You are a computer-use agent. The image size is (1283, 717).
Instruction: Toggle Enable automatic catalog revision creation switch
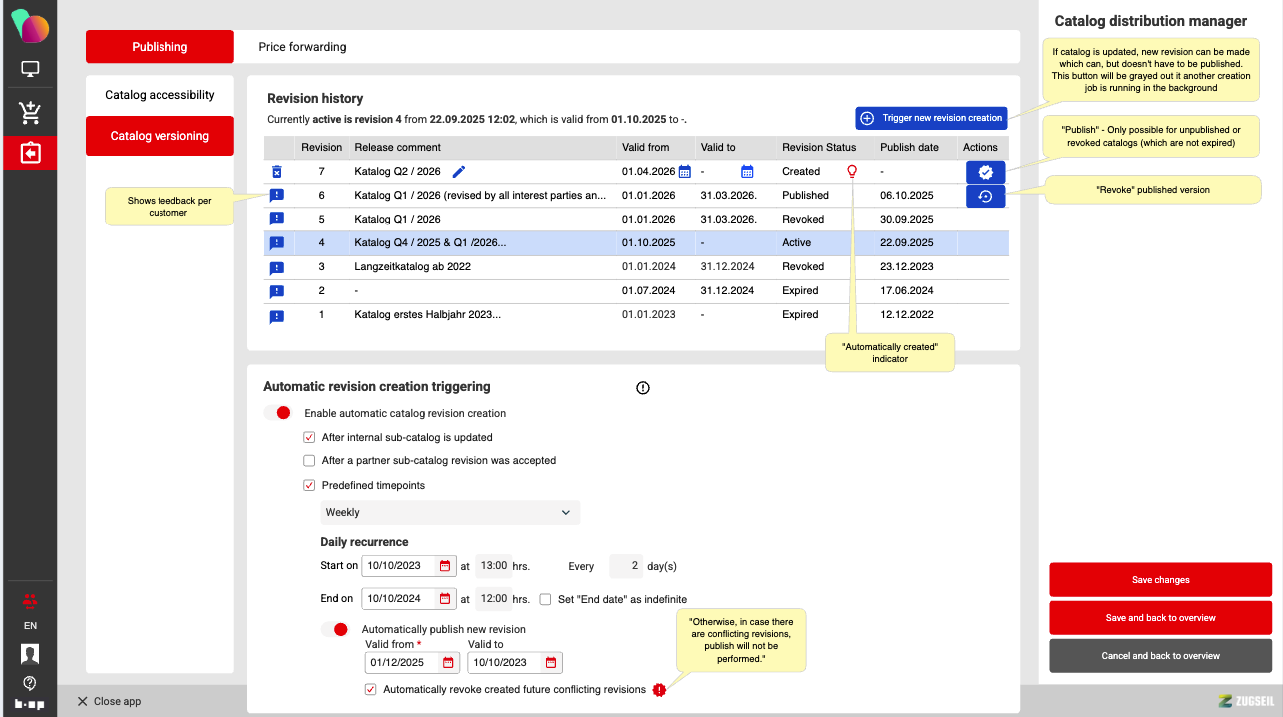pyautogui.click(x=278, y=413)
